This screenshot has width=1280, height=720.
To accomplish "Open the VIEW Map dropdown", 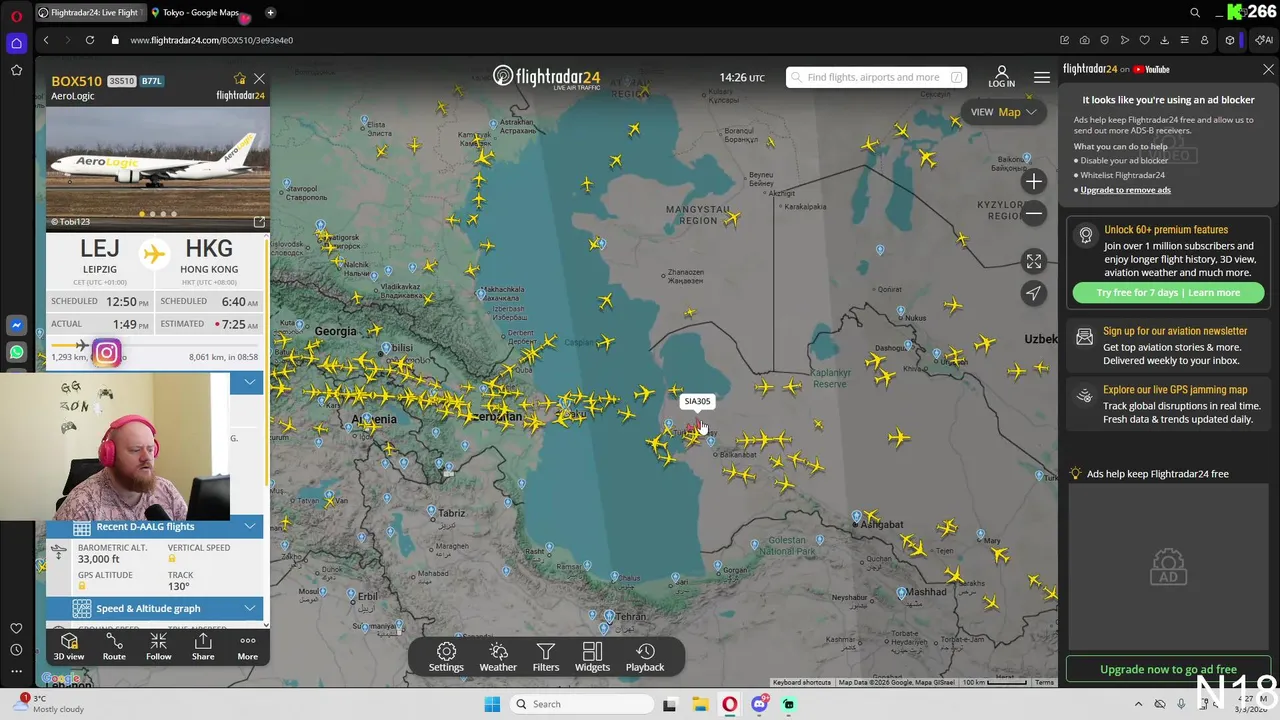I will [x=1004, y=112].
